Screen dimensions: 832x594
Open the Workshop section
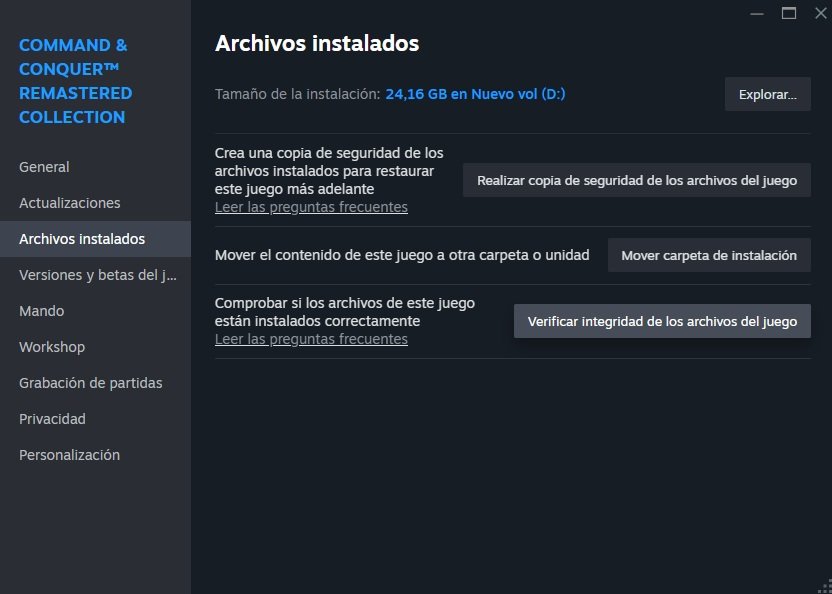pos(52,346)
